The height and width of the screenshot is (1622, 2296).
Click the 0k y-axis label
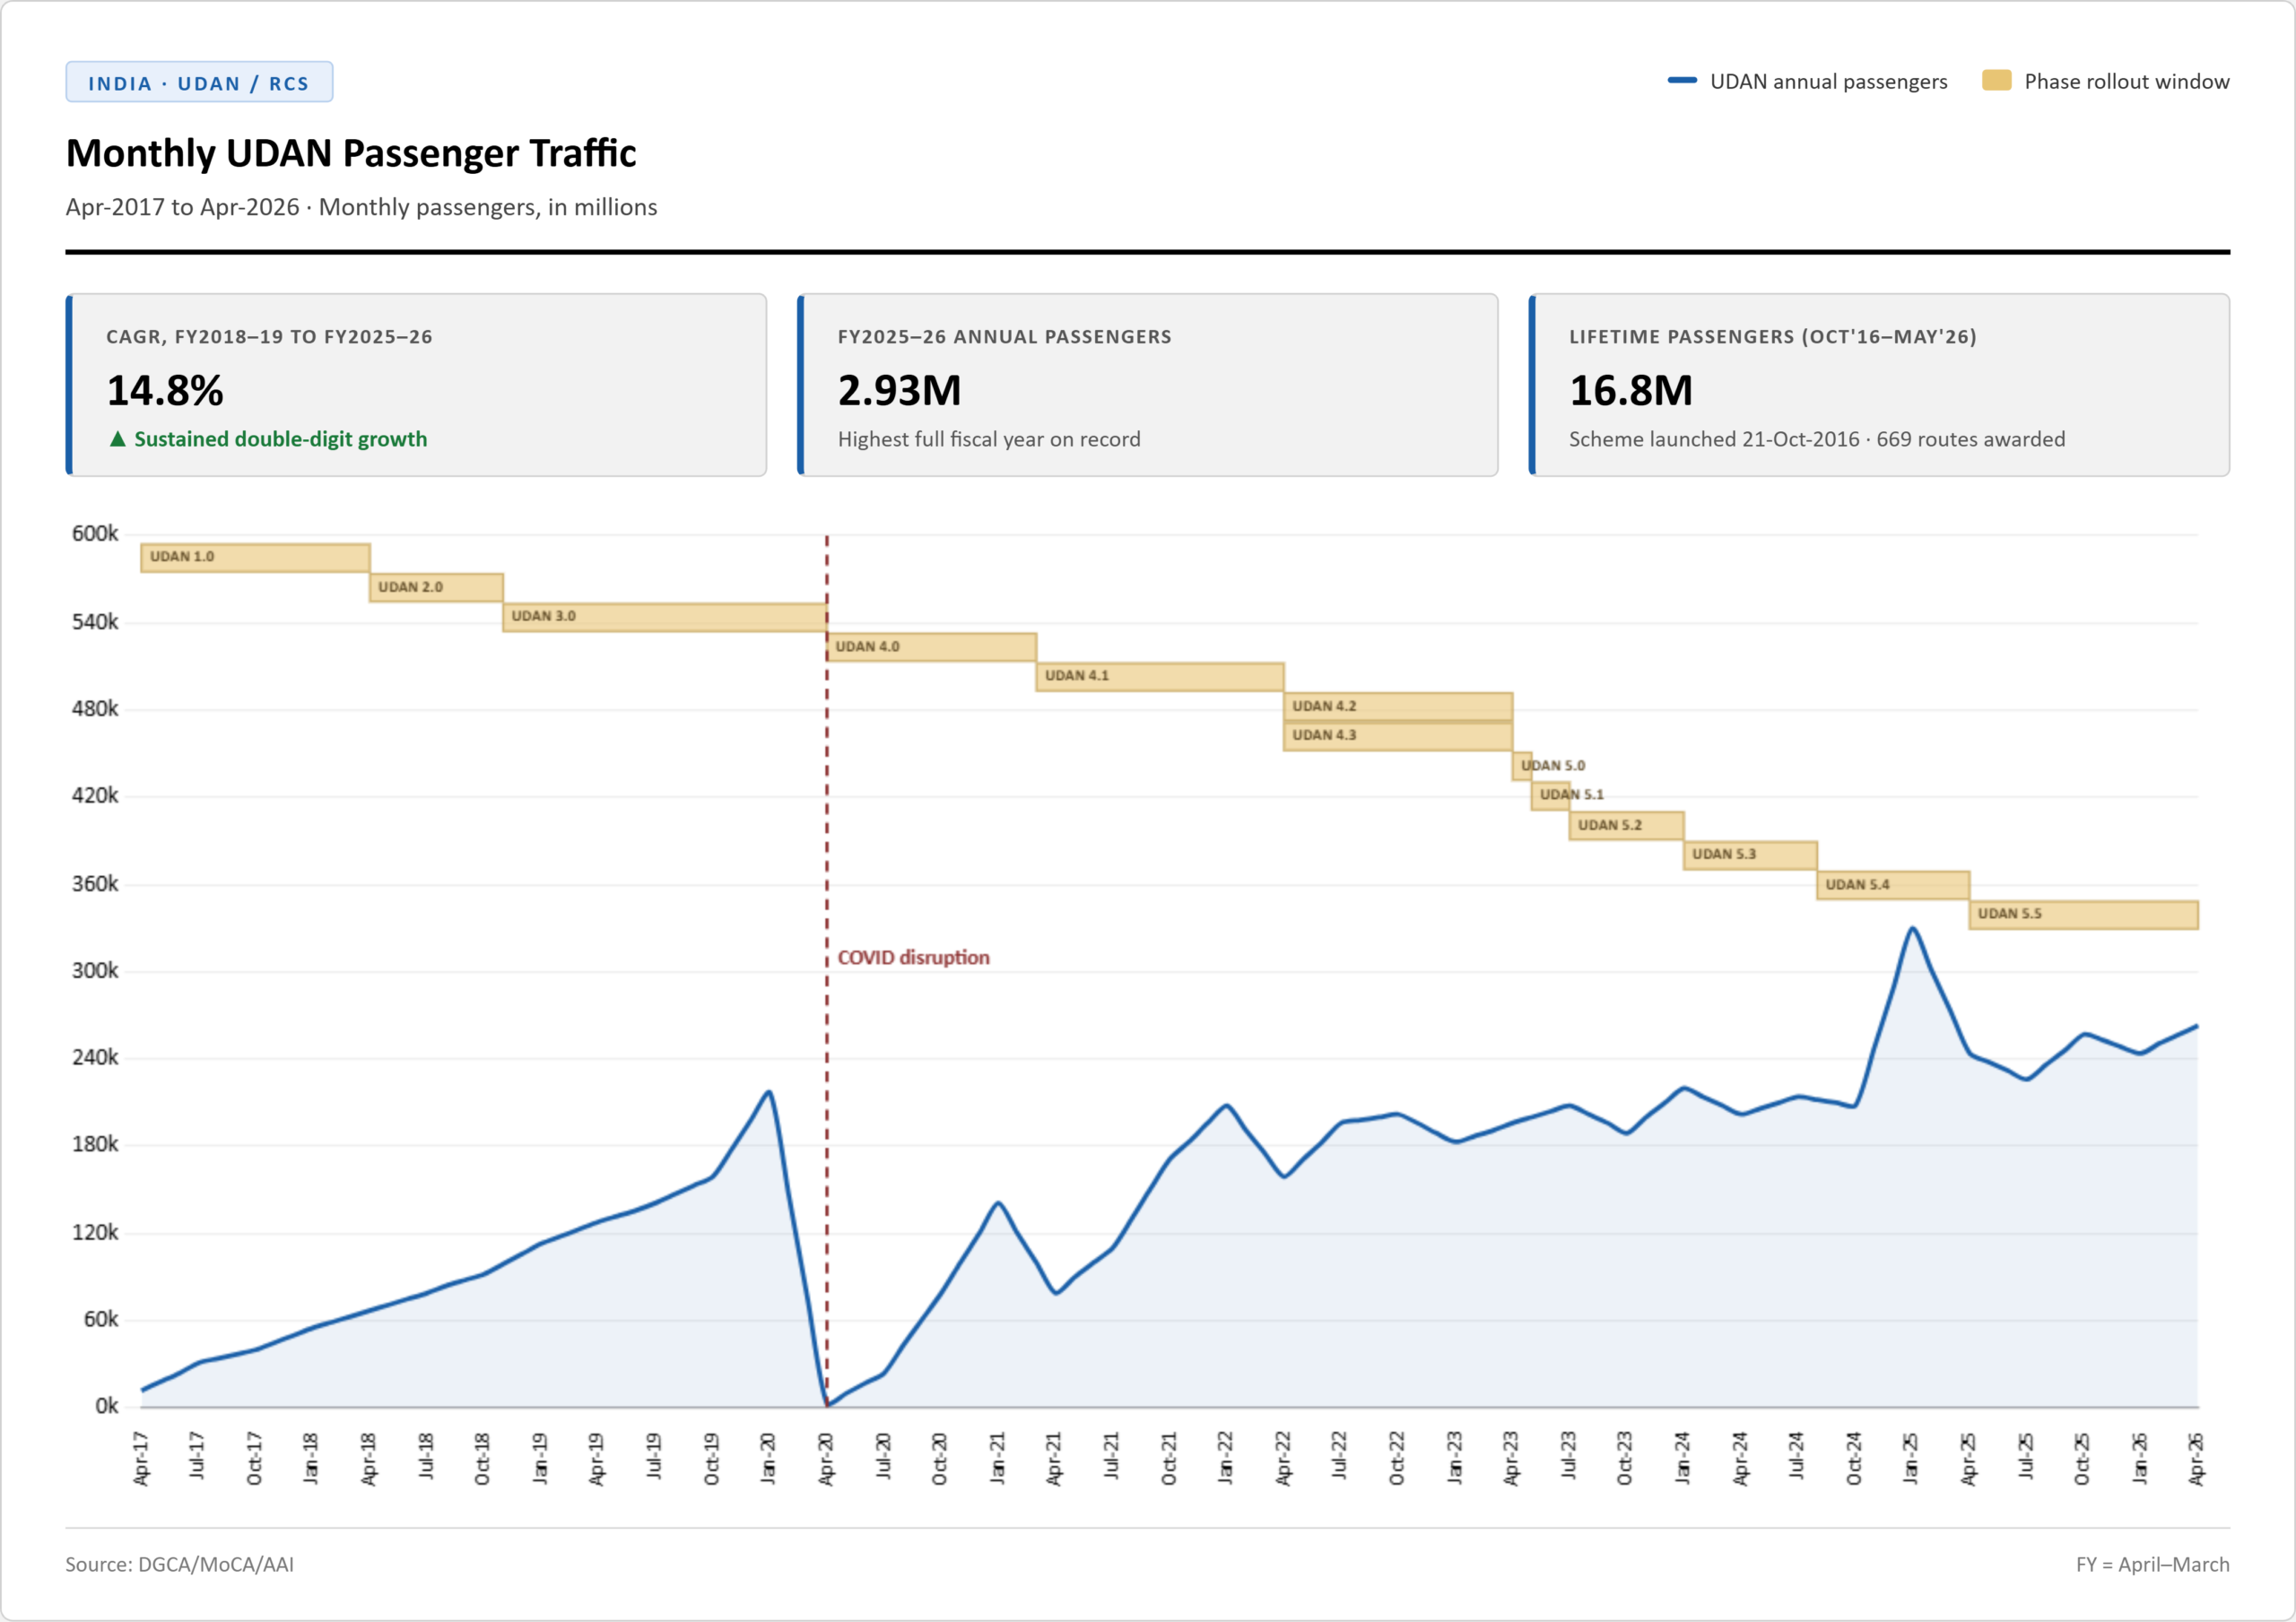pyautogui.click(x=107, y=1407)
